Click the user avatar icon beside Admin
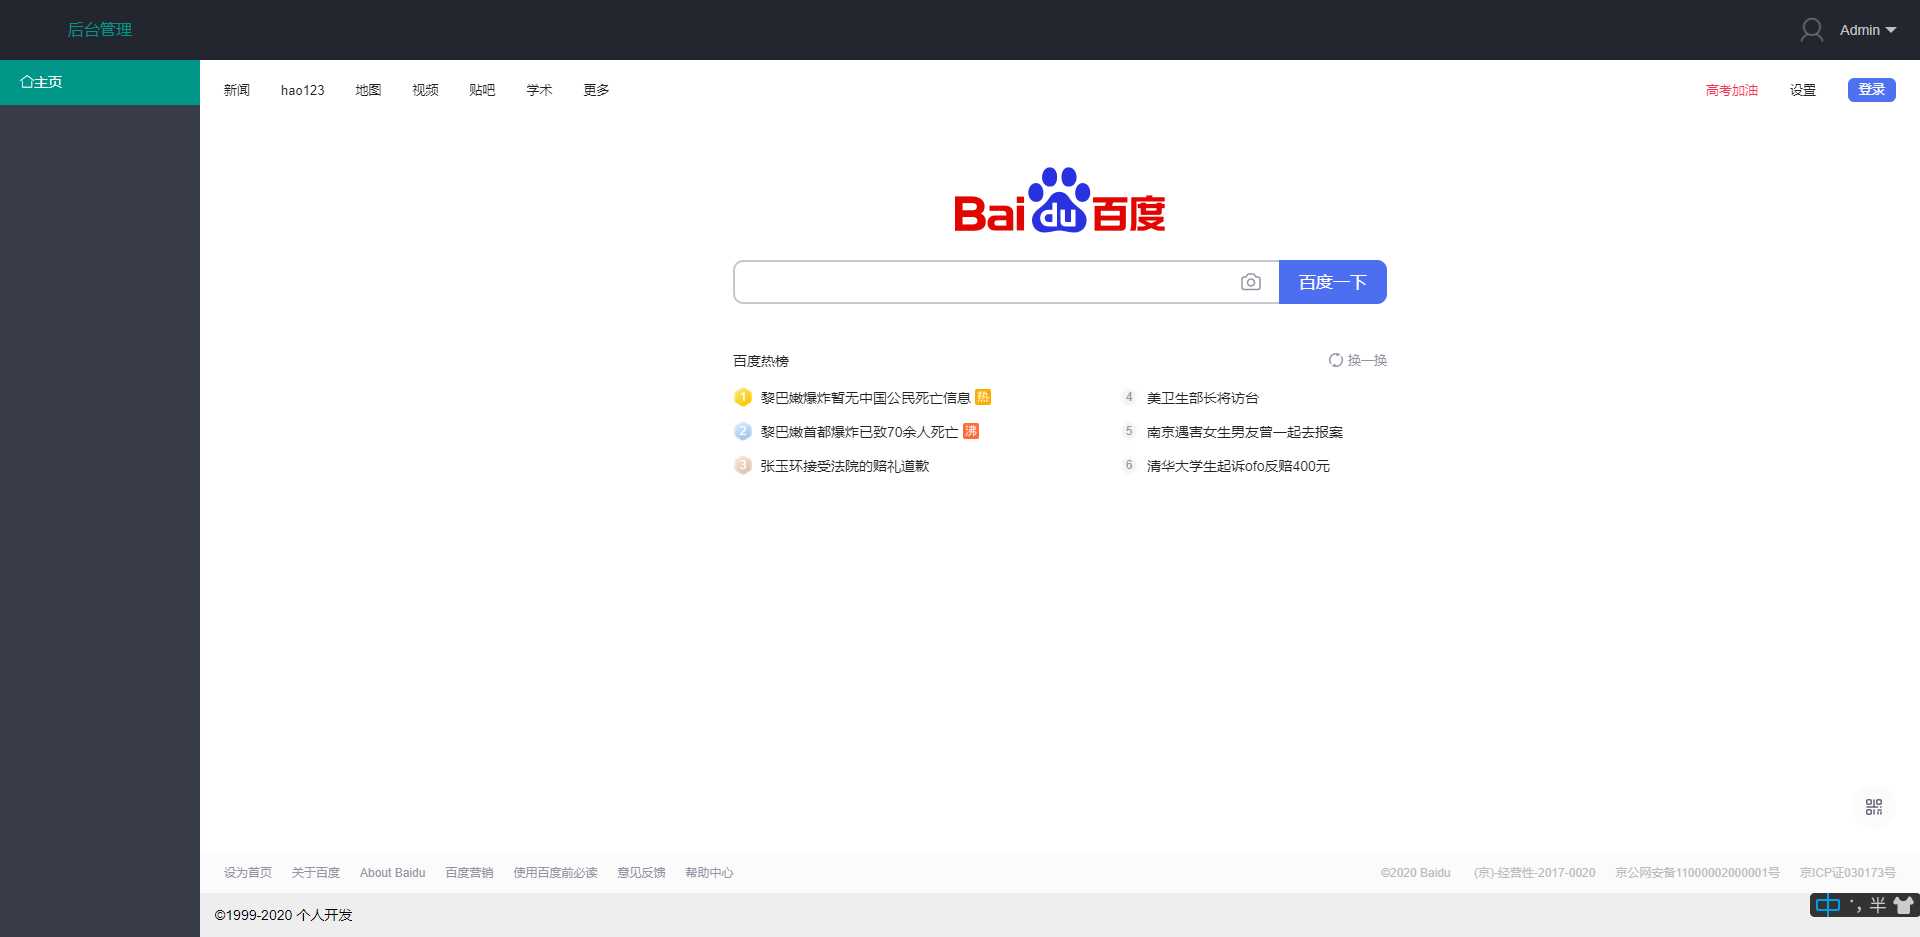1920x937 pixels. click(1811, 30)
